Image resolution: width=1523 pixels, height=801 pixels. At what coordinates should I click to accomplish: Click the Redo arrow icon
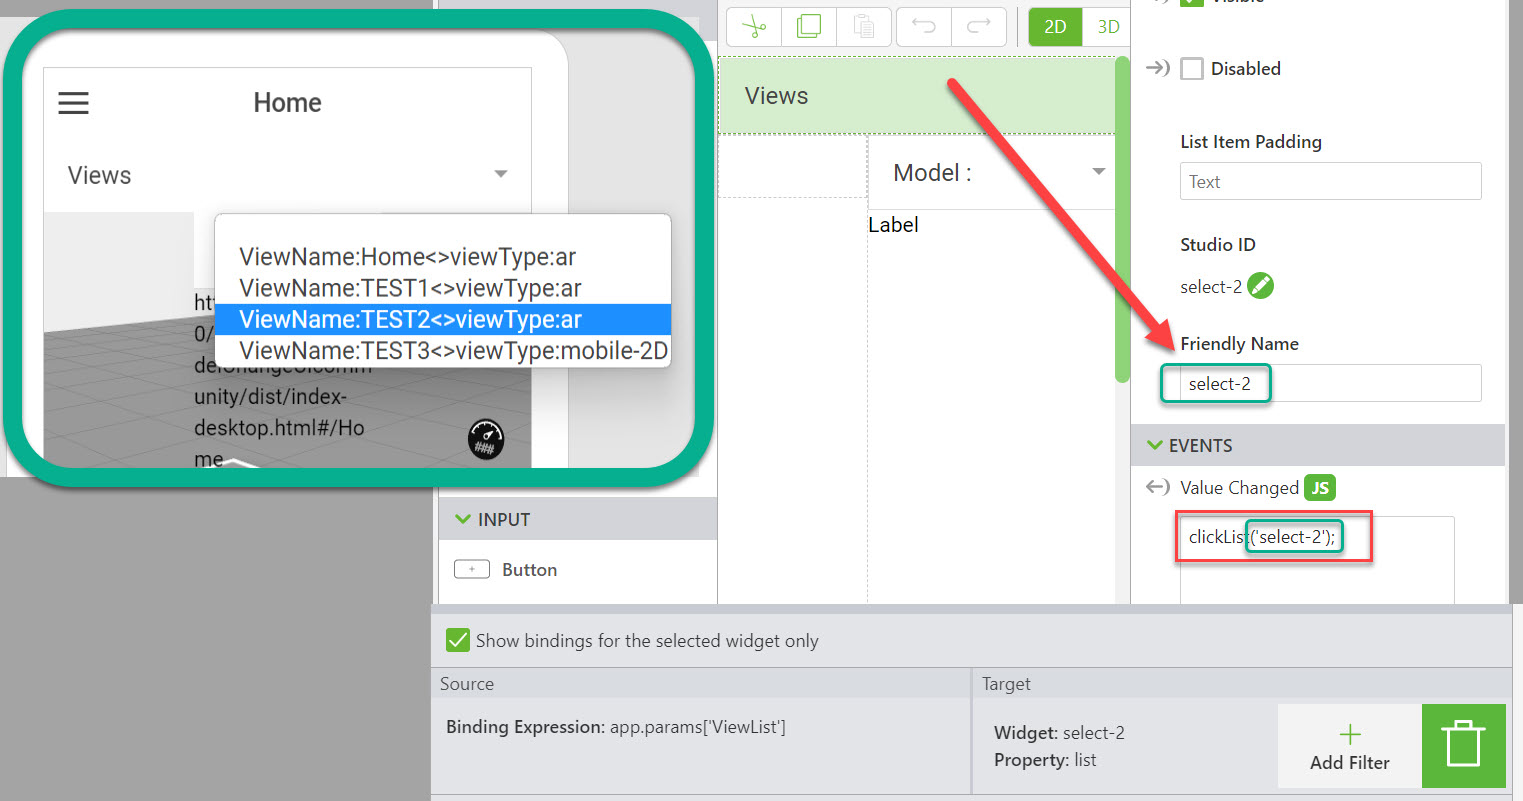978,27
